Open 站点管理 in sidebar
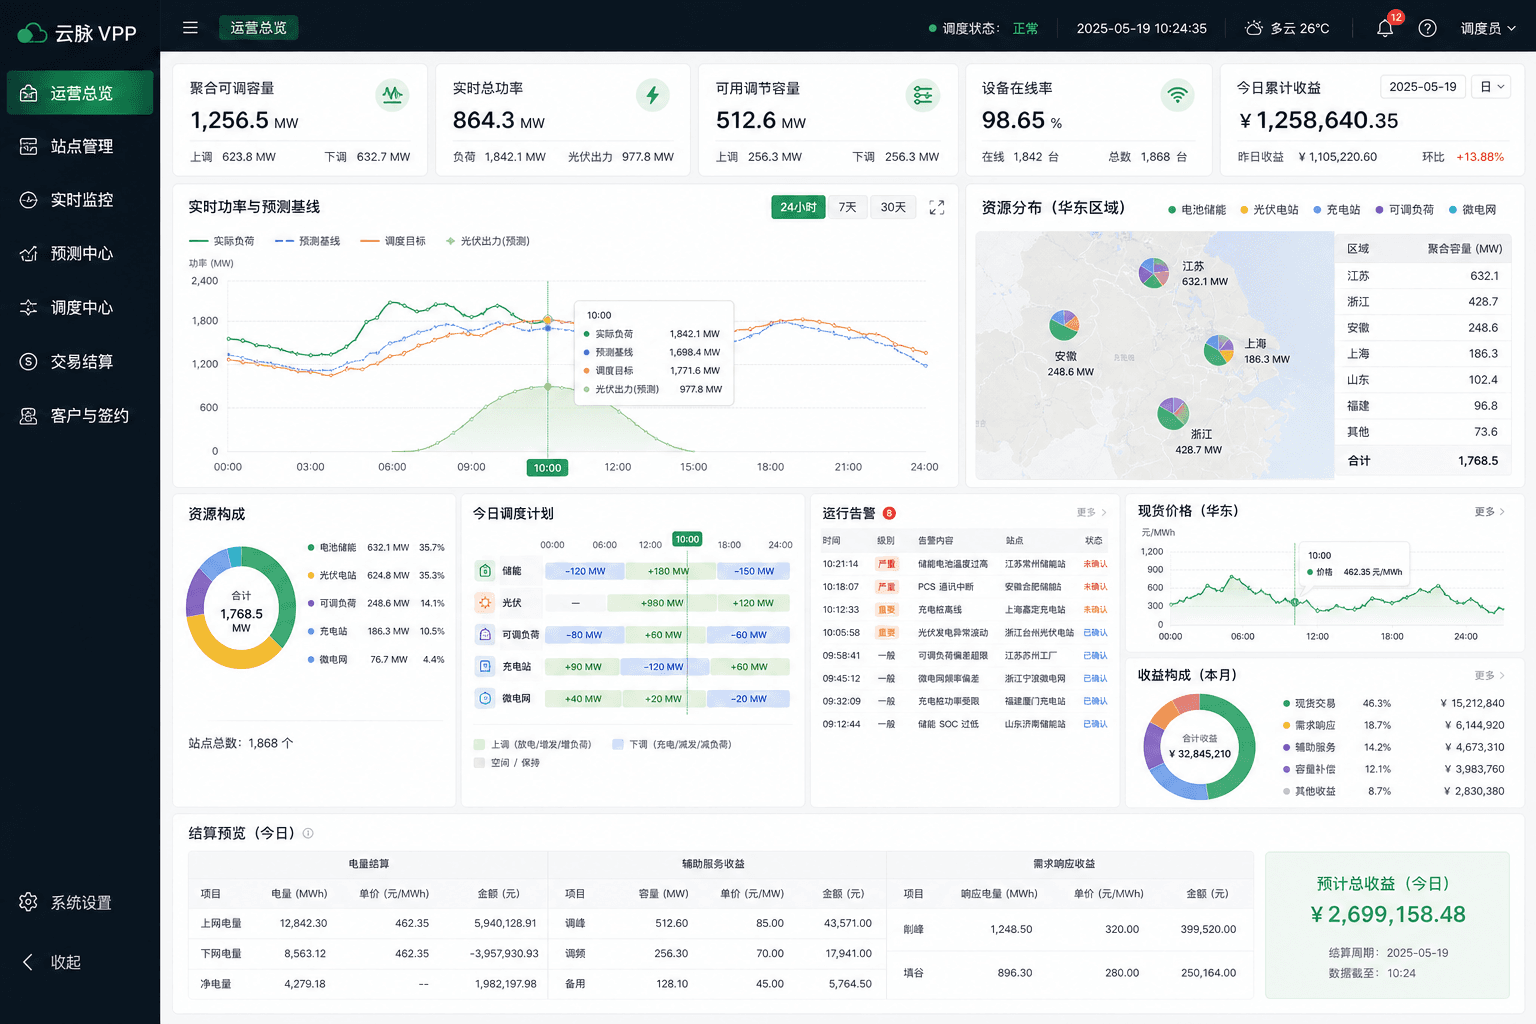Screen dimensions: 1536x1024 pyautogui.click(x=80, y=146)
